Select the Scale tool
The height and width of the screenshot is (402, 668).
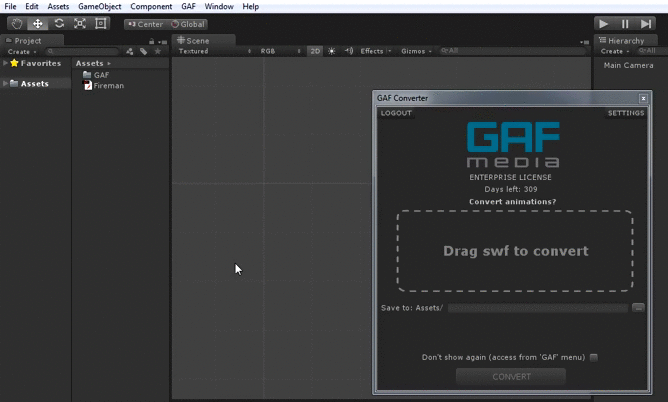tap(80, 23)
